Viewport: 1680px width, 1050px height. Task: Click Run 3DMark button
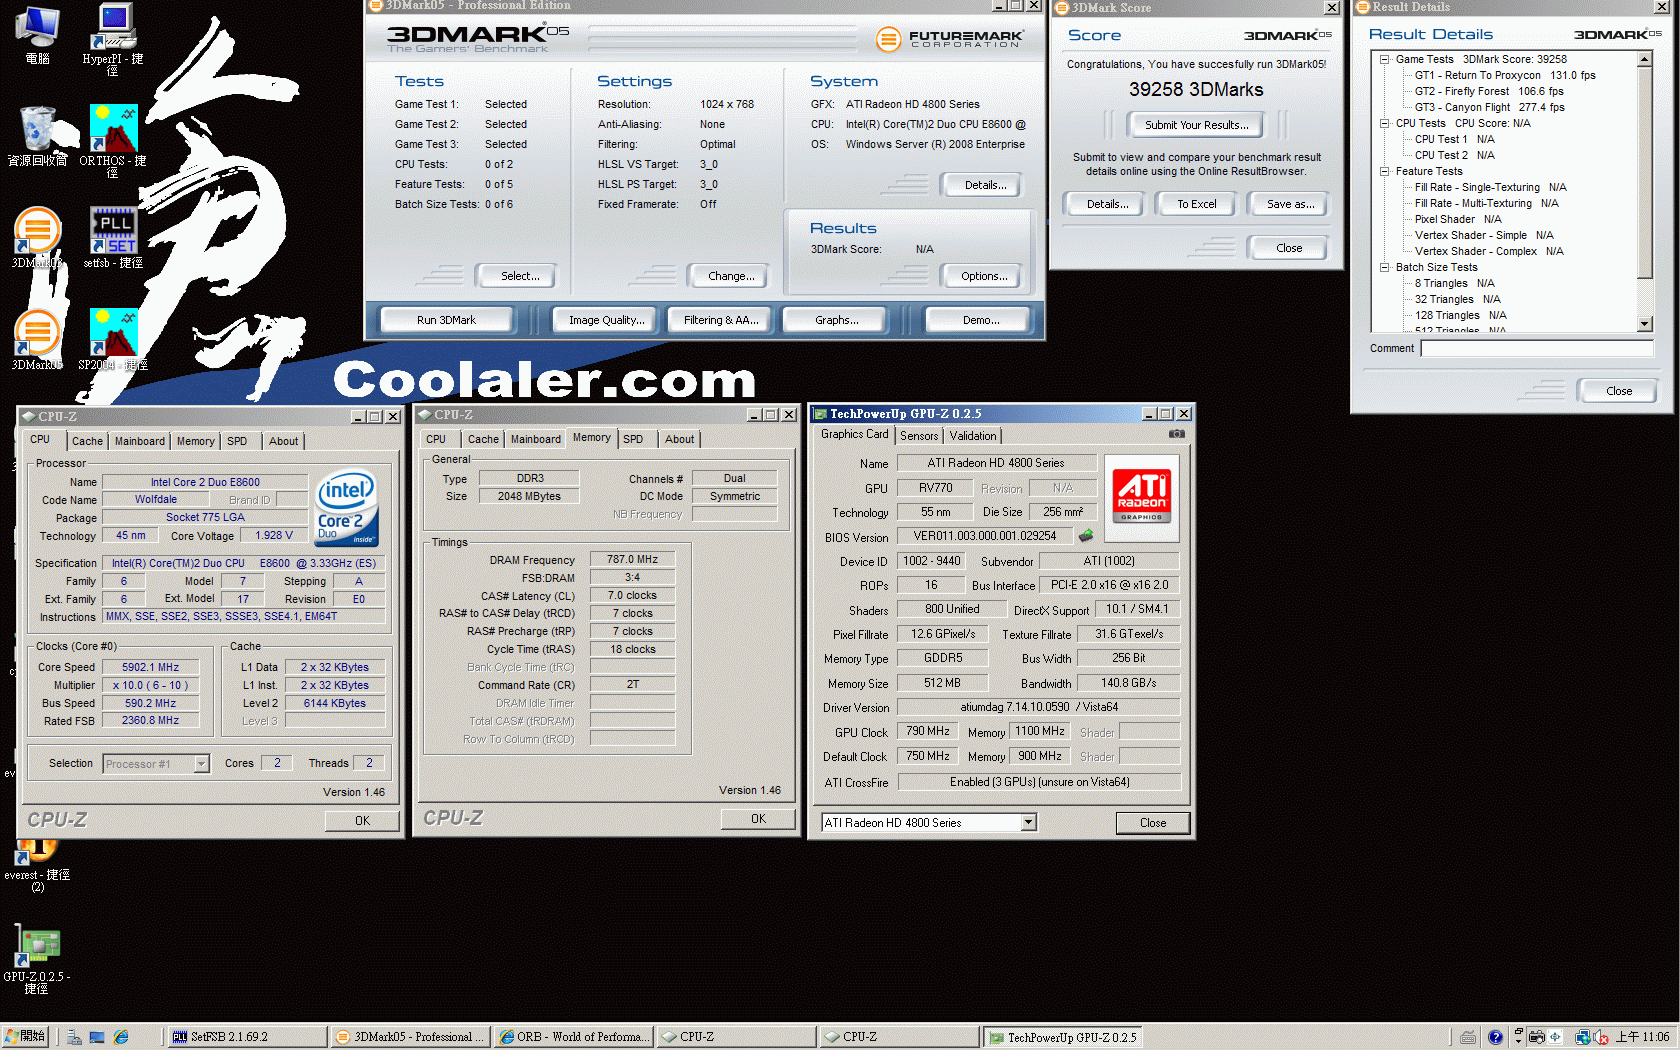446,320
